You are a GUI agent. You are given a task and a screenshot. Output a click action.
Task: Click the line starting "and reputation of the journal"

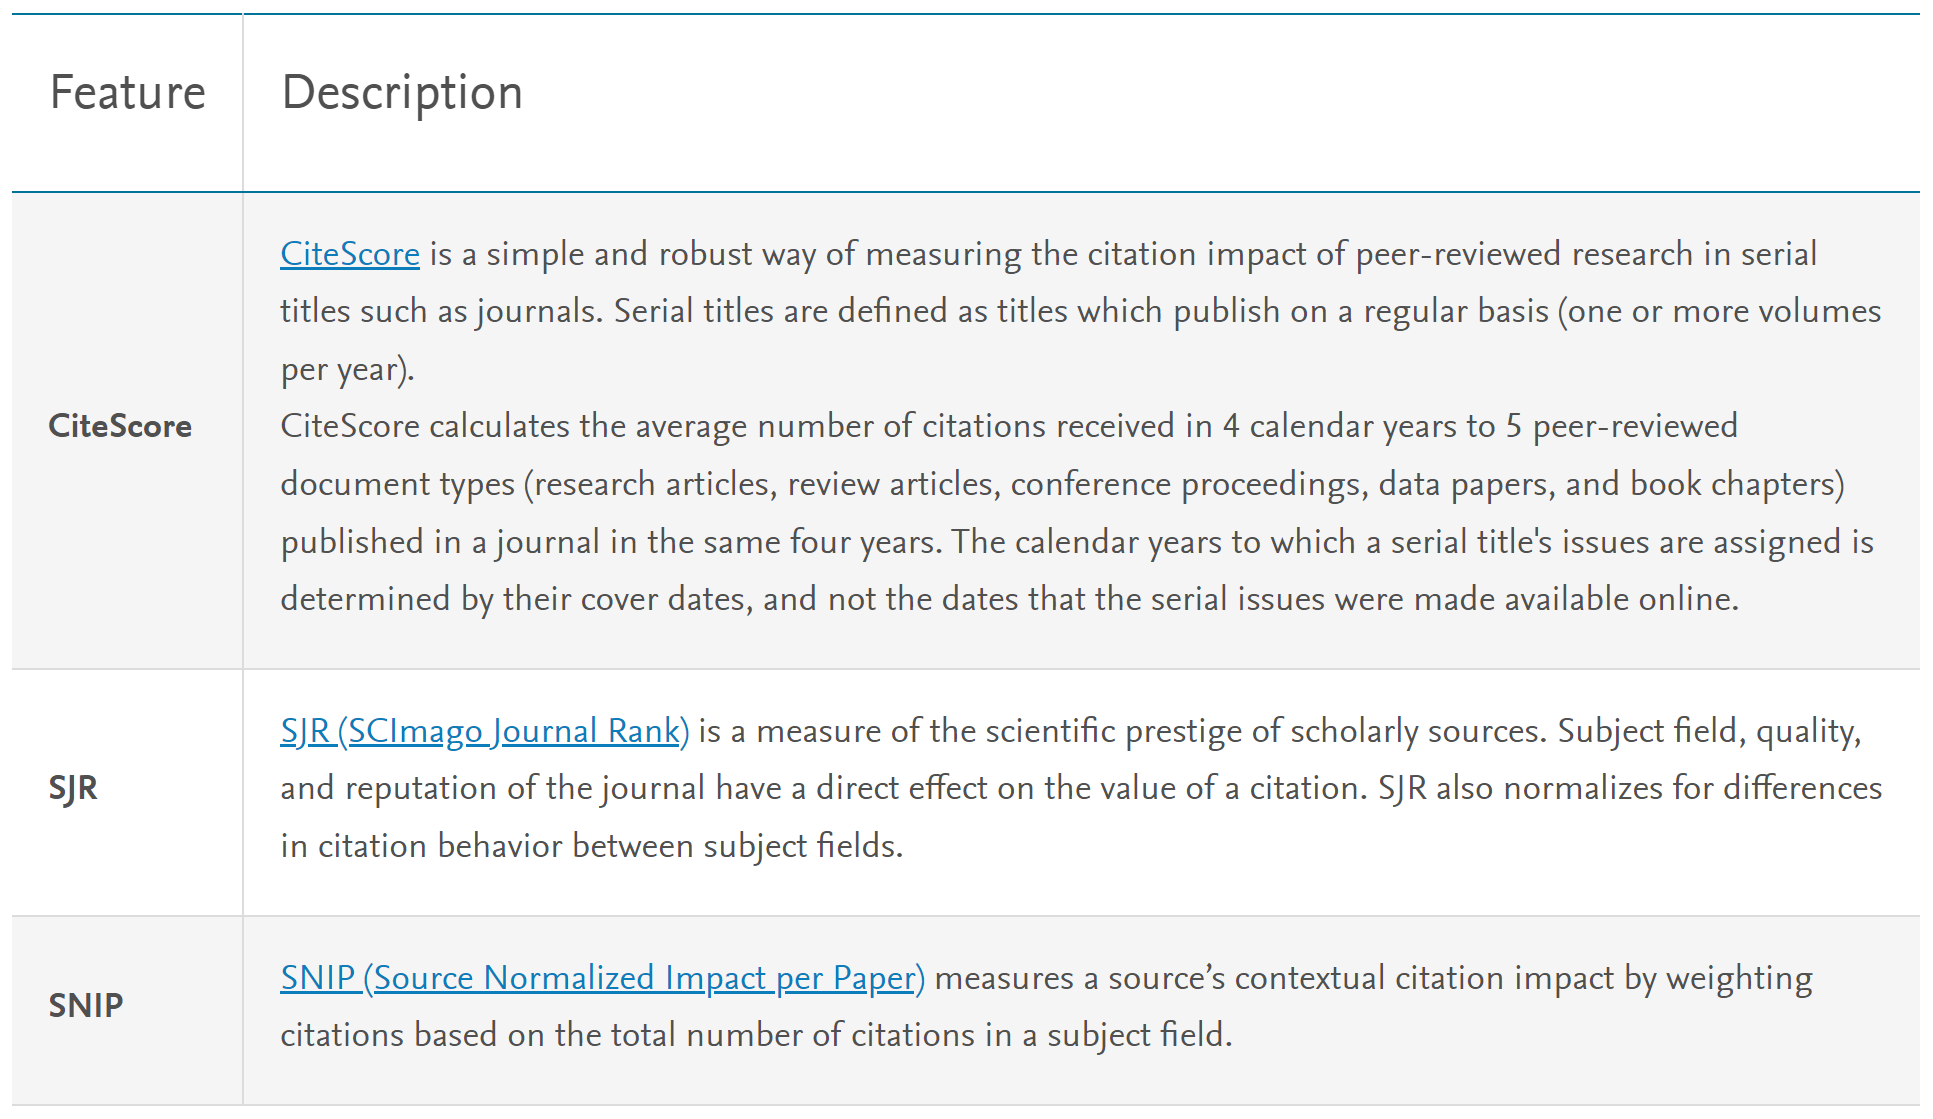coord(1080,788)
